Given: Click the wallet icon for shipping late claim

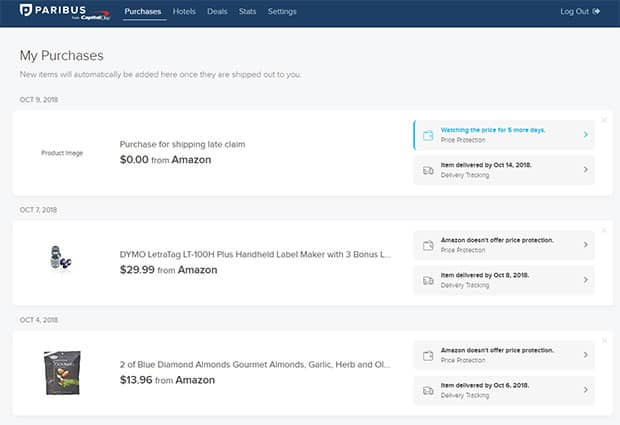Looking at the screenshot, I should pyautogui.click(x=428, y=135).
